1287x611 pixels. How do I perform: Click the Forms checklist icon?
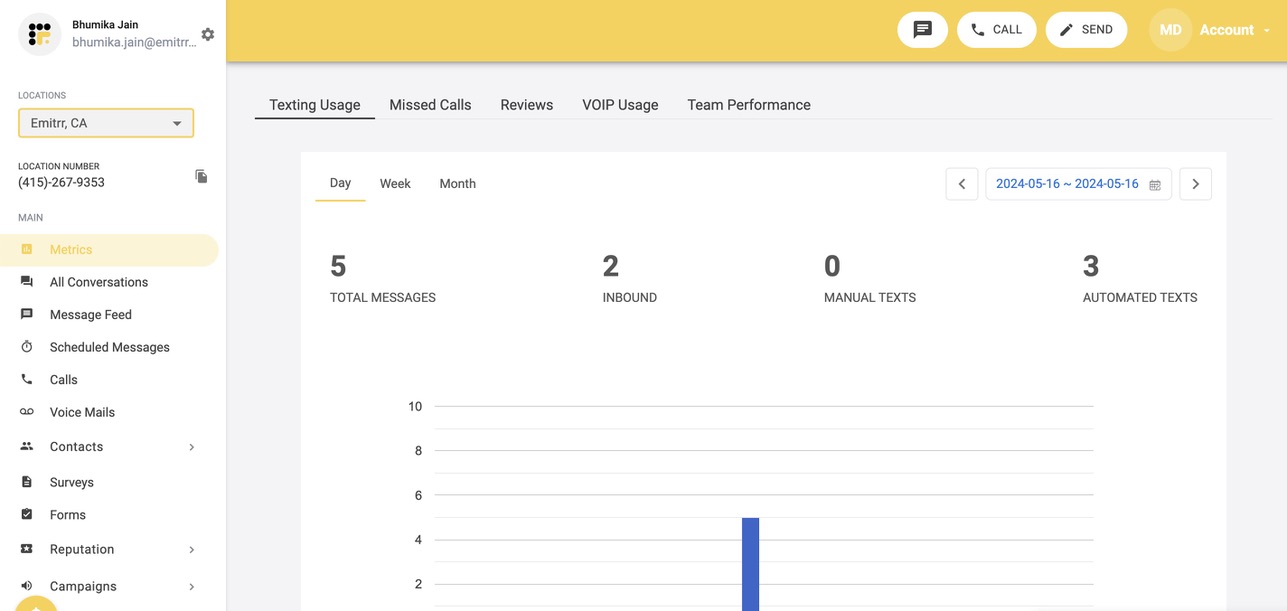click(27, 515)
